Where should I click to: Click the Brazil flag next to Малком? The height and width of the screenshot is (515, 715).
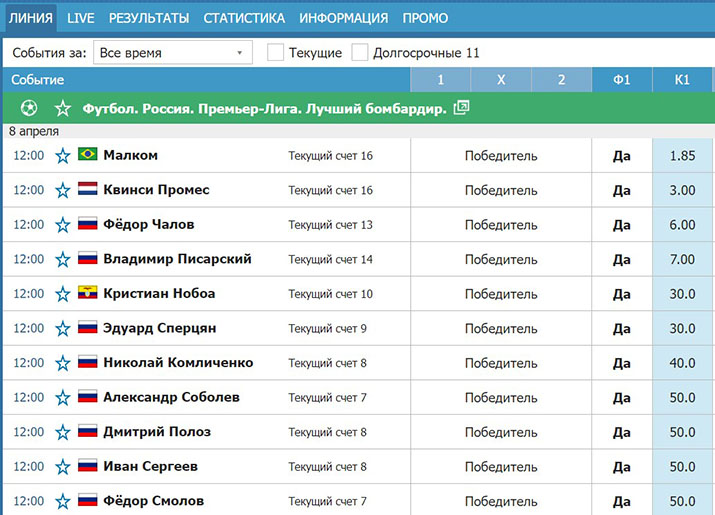click(x=88, y=154)
